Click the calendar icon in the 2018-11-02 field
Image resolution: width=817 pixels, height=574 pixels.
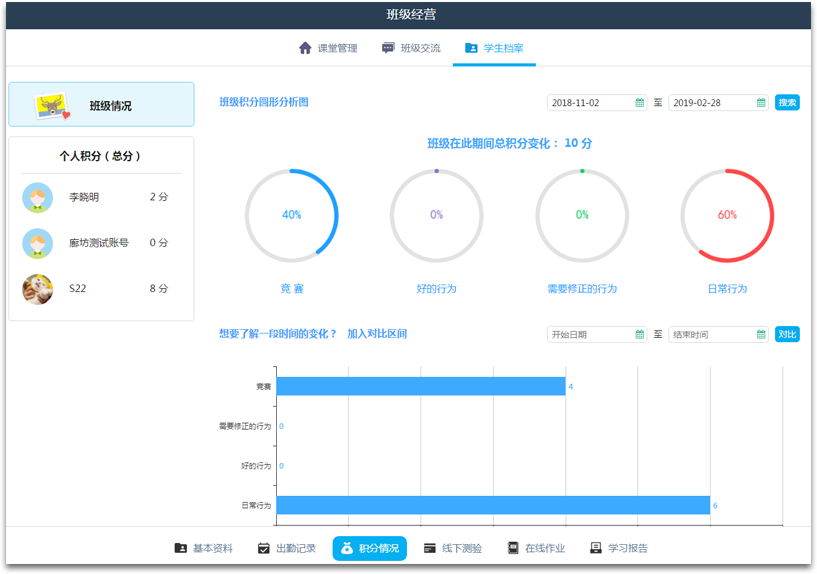[x=640, y=102]
